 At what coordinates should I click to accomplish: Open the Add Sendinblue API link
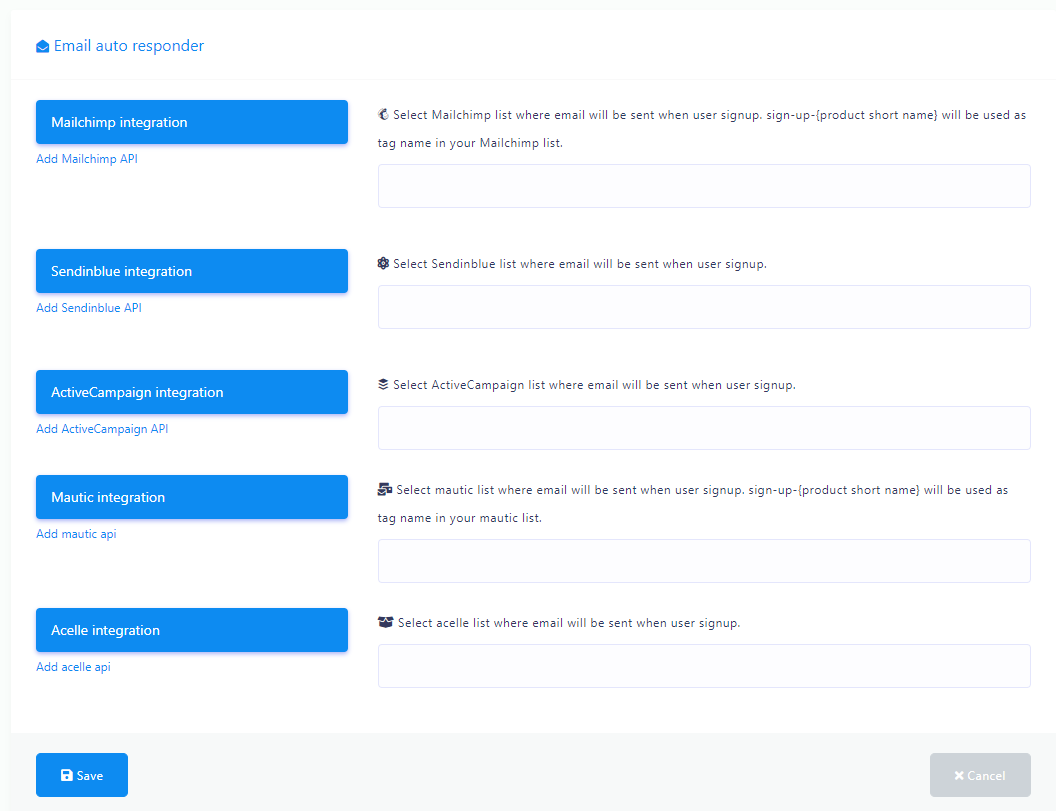pos(89,308)
